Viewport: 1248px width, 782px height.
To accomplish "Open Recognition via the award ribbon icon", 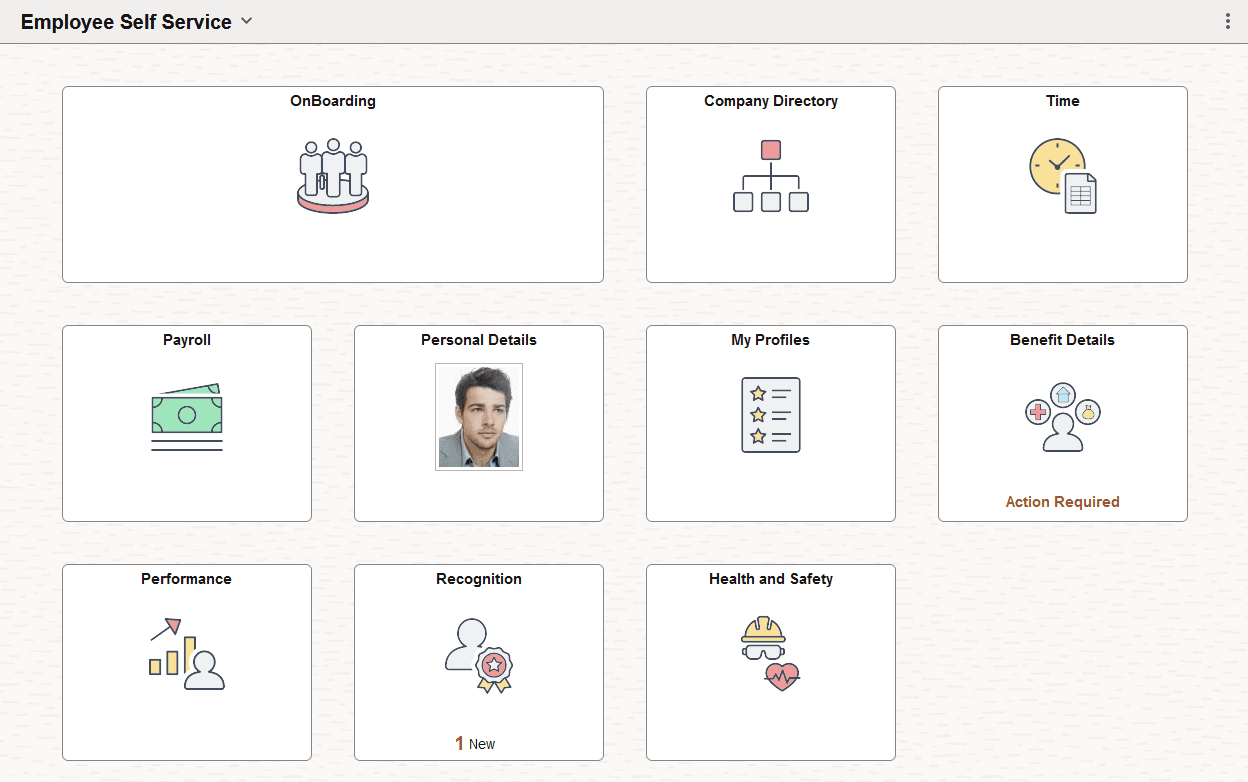I will click(x=478, y=655).
